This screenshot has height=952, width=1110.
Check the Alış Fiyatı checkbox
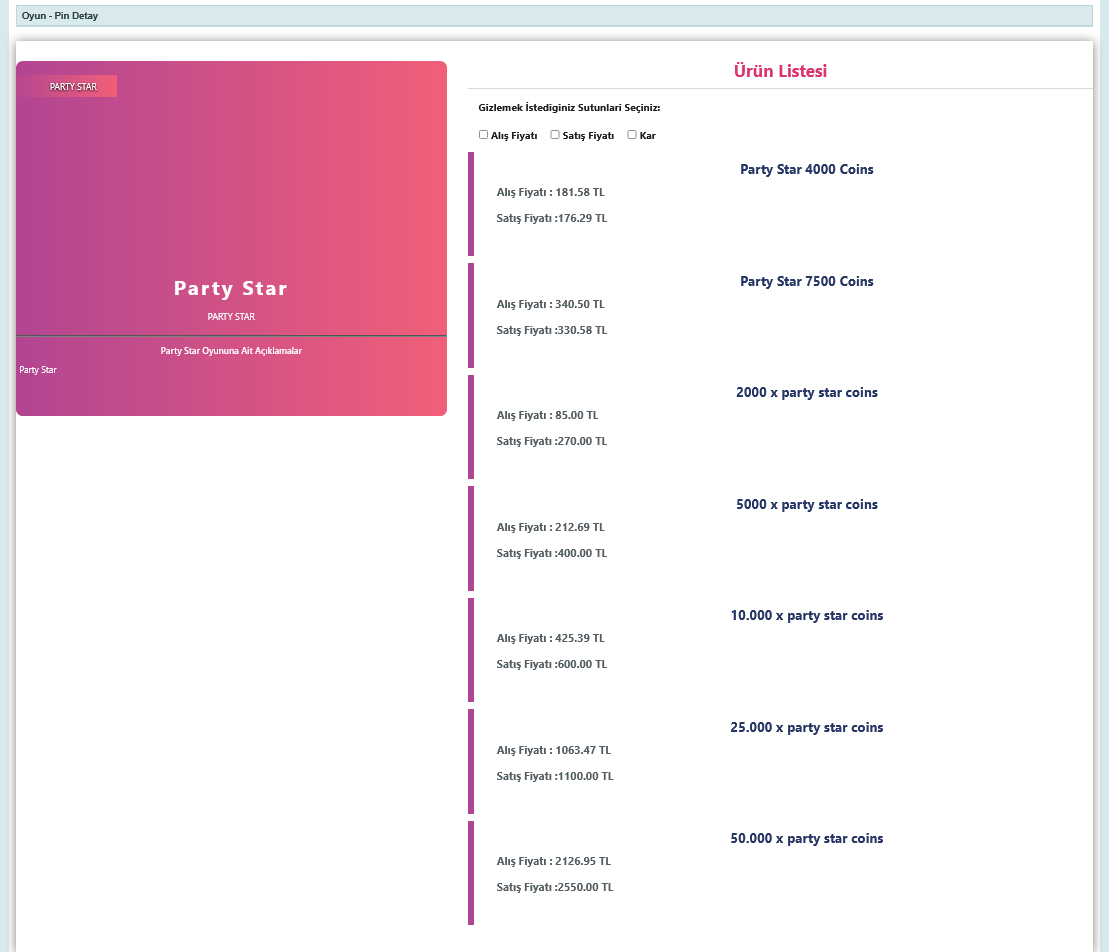pyautogui.click(x=484, y=135)
